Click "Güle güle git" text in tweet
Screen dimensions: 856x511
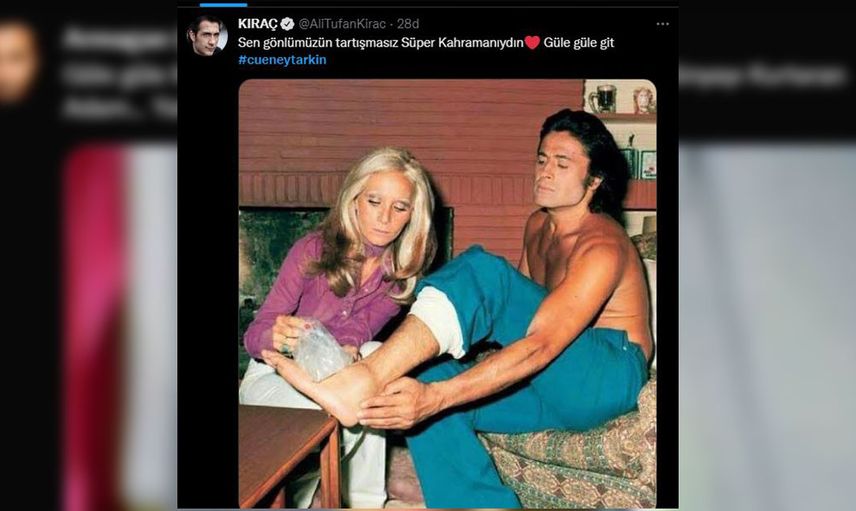coord(579,43)
